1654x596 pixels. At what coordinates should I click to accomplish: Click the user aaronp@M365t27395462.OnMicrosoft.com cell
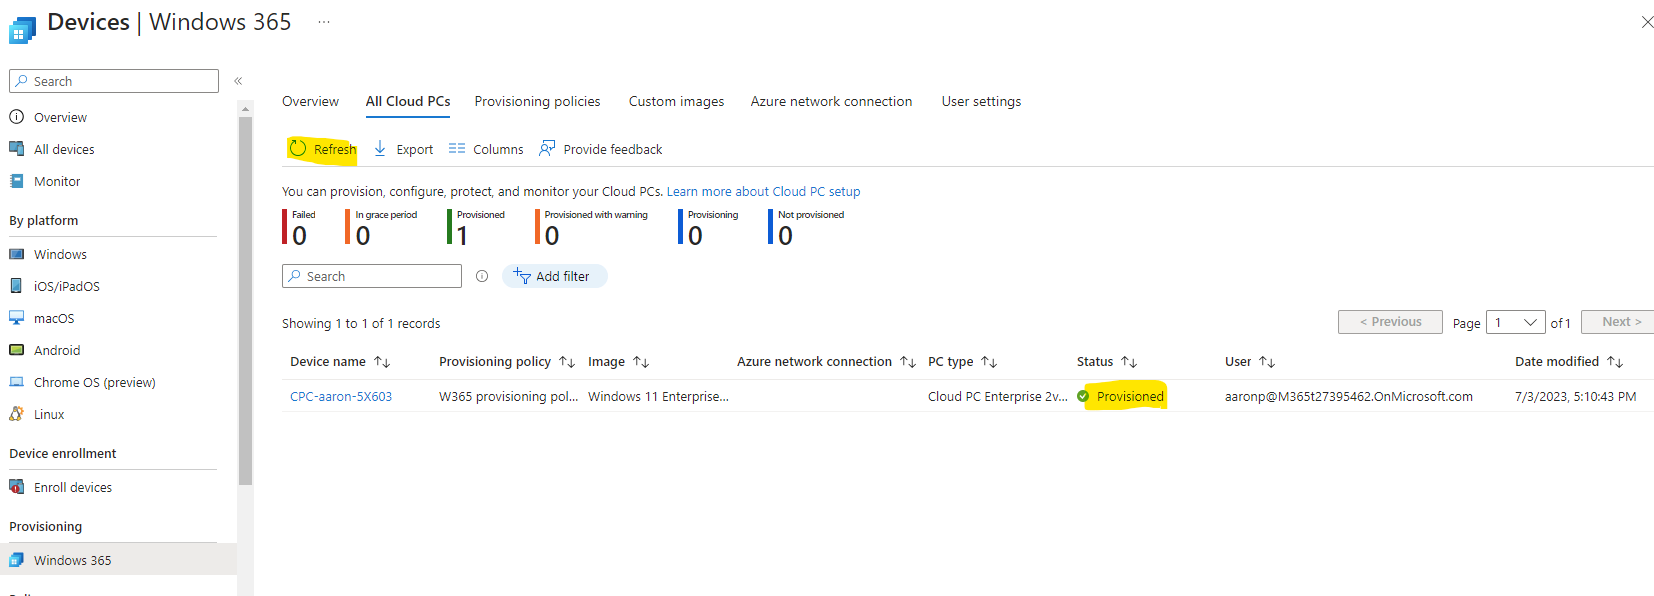[1349, 396]
